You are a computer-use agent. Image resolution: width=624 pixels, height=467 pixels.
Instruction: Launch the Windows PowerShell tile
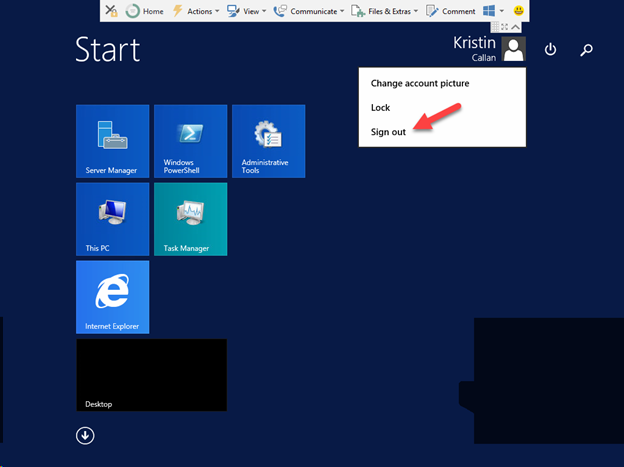191,141
